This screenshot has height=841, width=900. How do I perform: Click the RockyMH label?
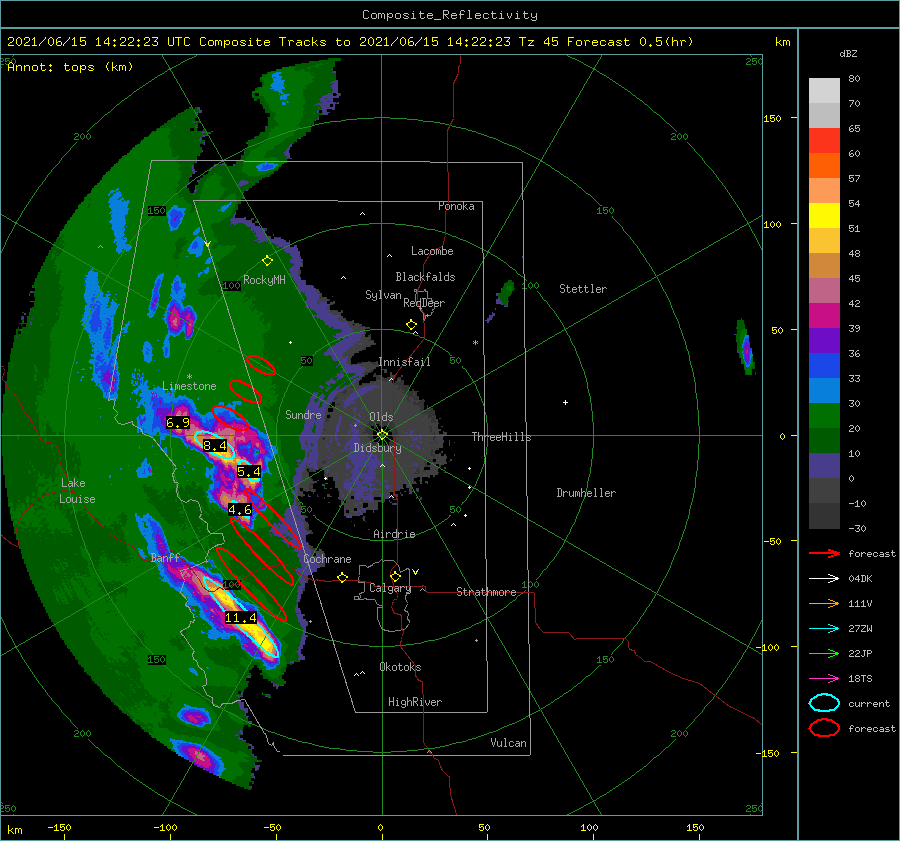pos(264,280)
